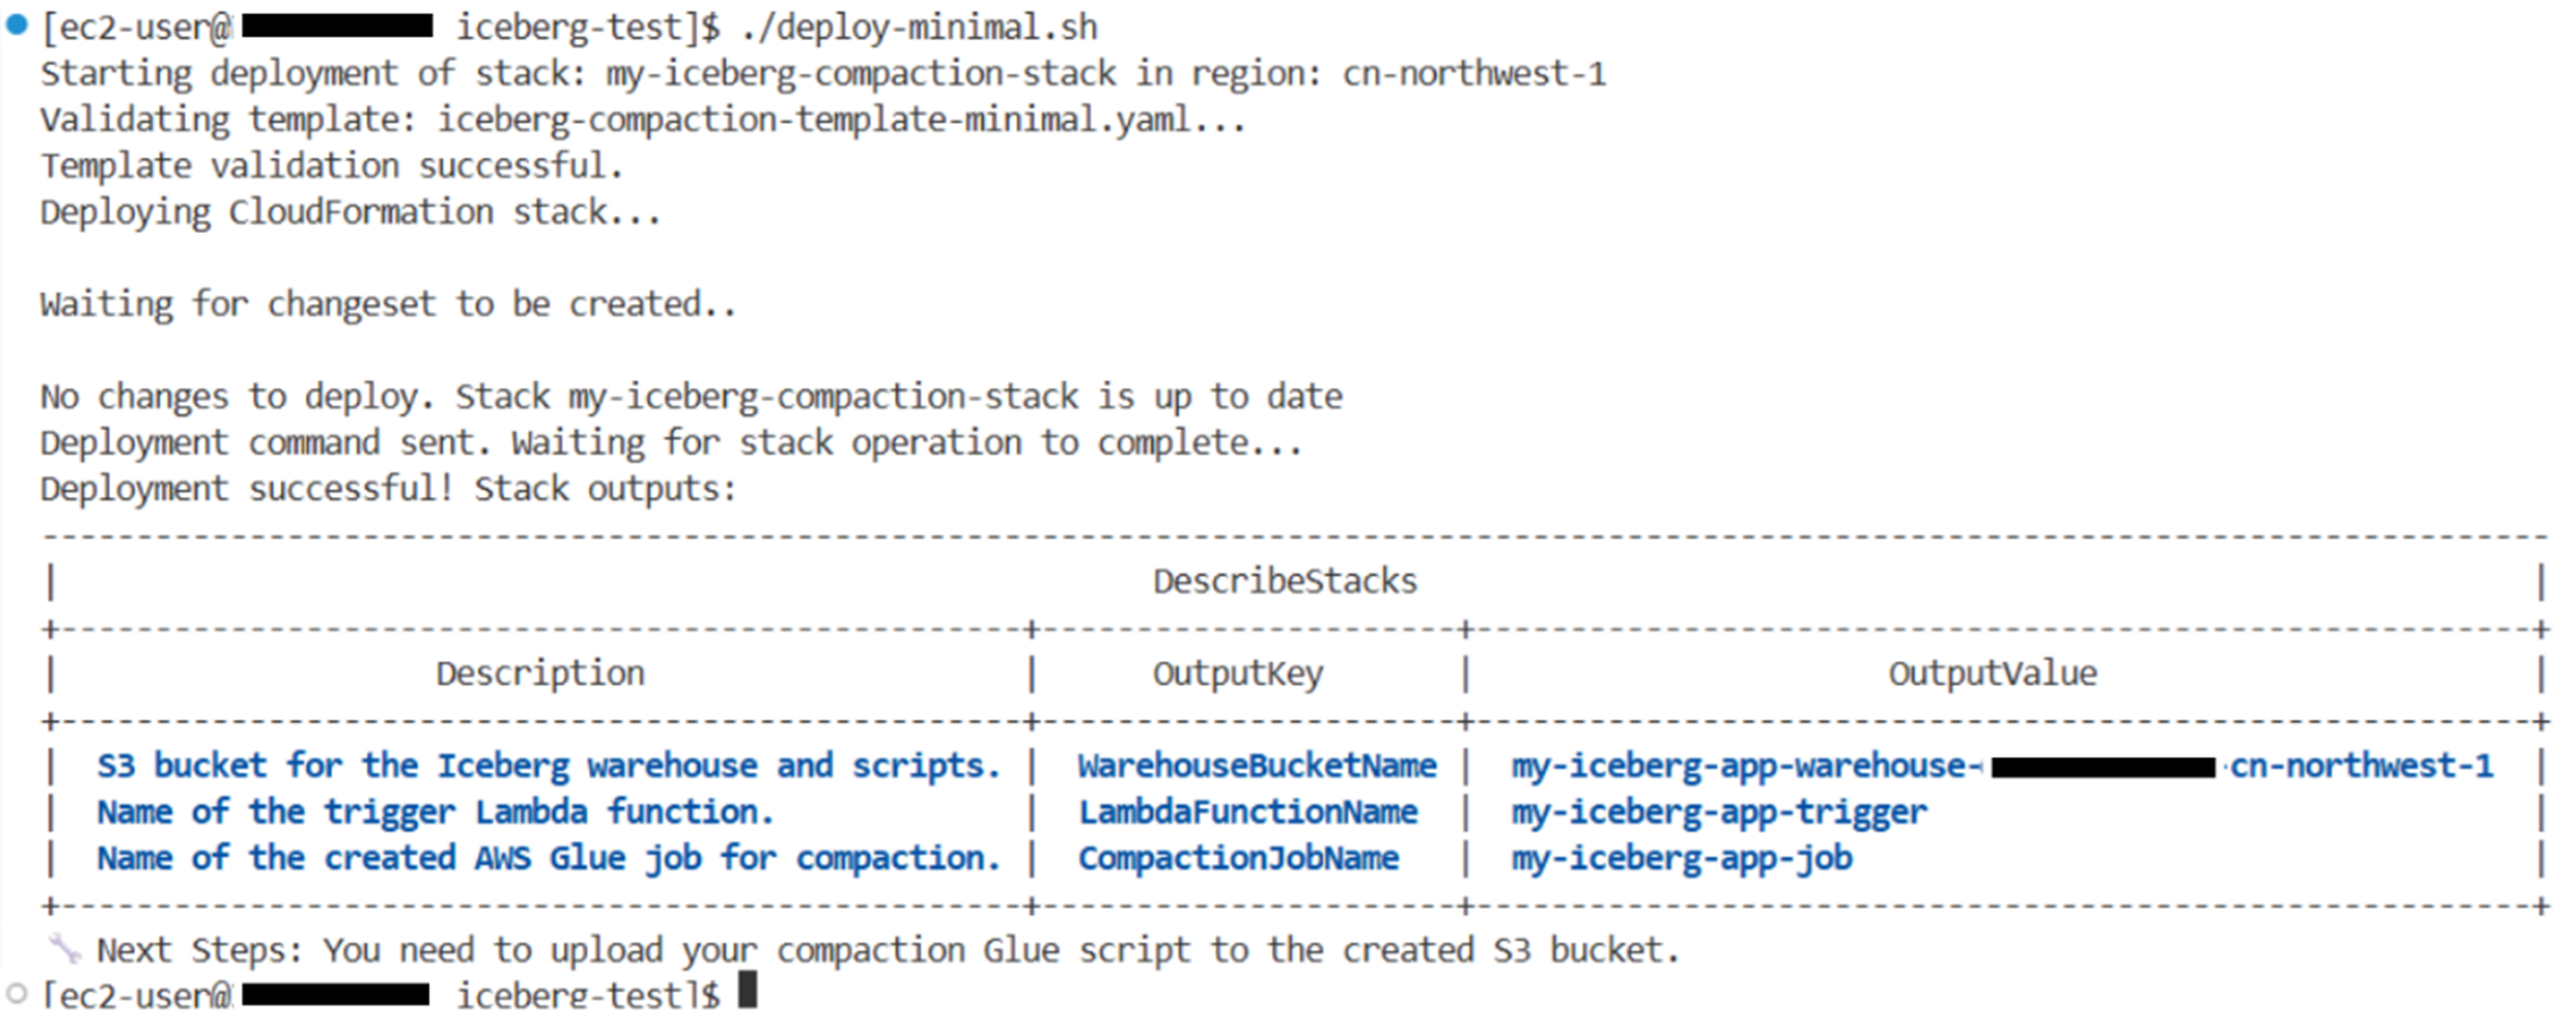Click the hollow circle beside the last prompt
This screenshot has width=2576, height=1027.
[x=17, y=994]
